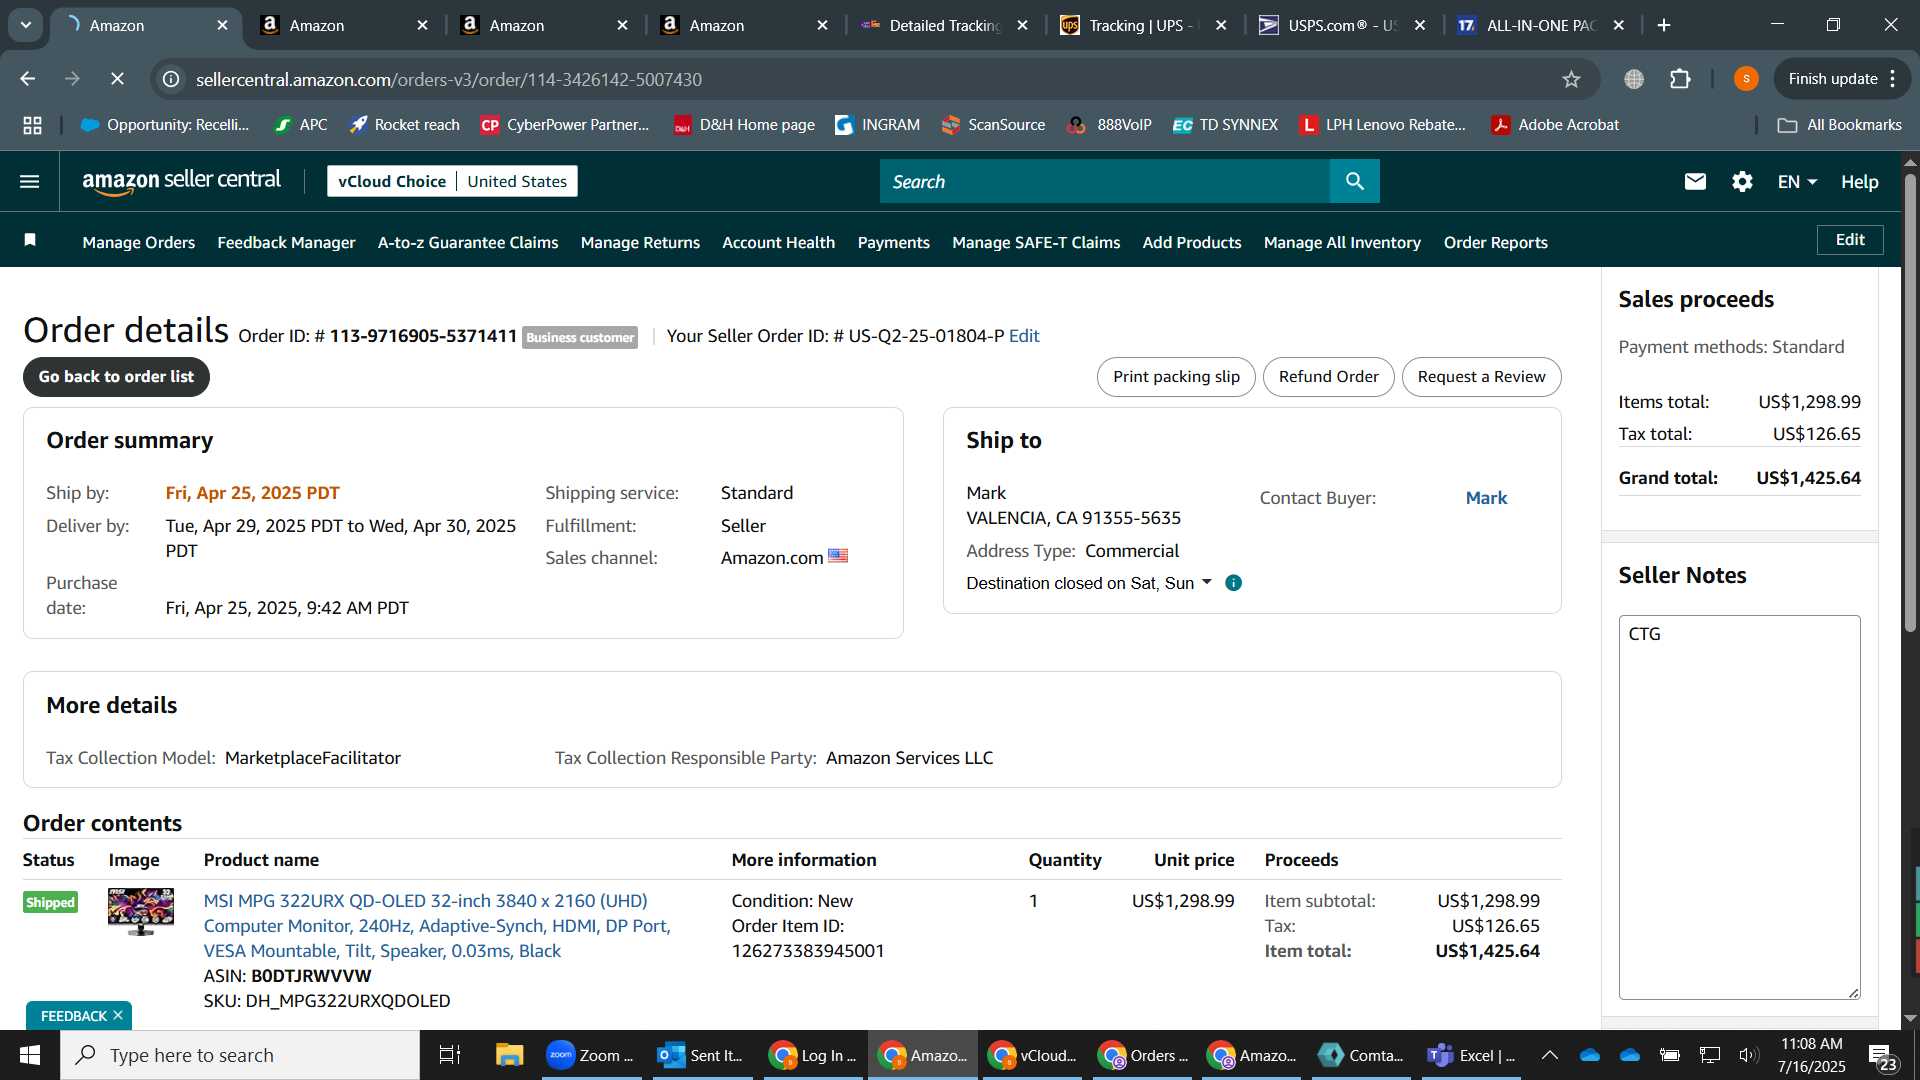1920x1080 pixels.
Task: Switch to the Detailed Tracking tab
Action: point(945,25)
